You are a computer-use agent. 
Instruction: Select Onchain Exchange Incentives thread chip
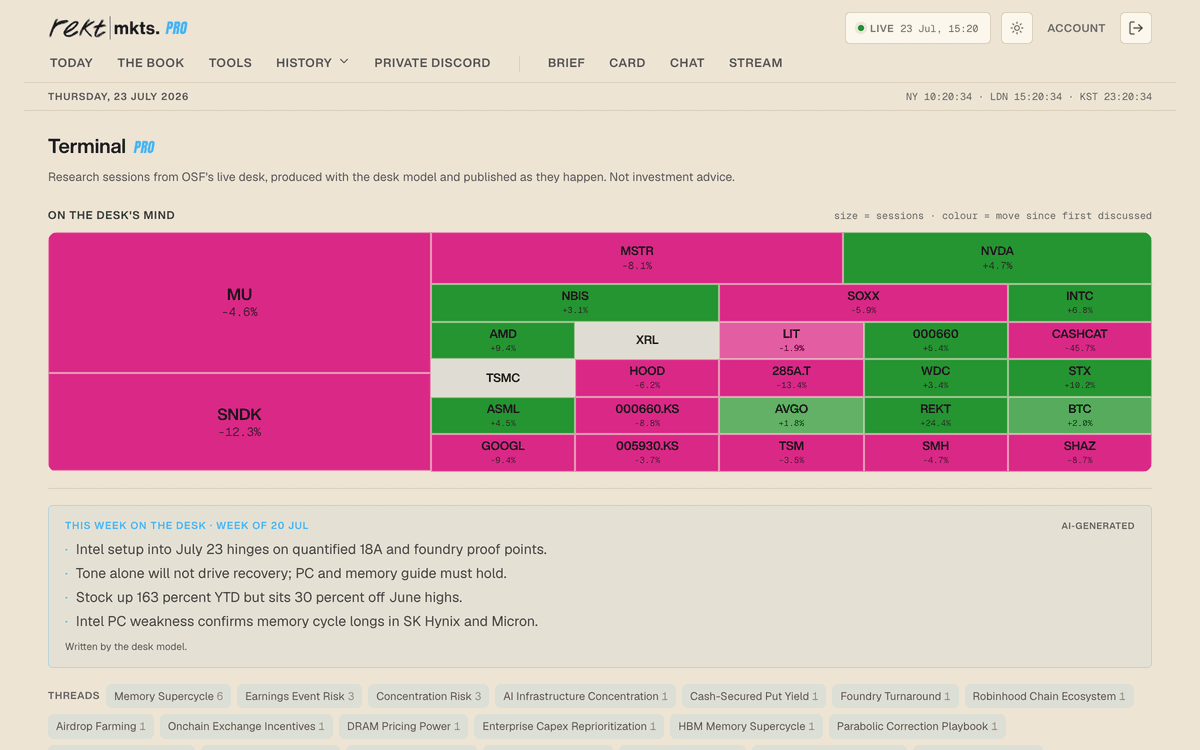tap(247, 726)
